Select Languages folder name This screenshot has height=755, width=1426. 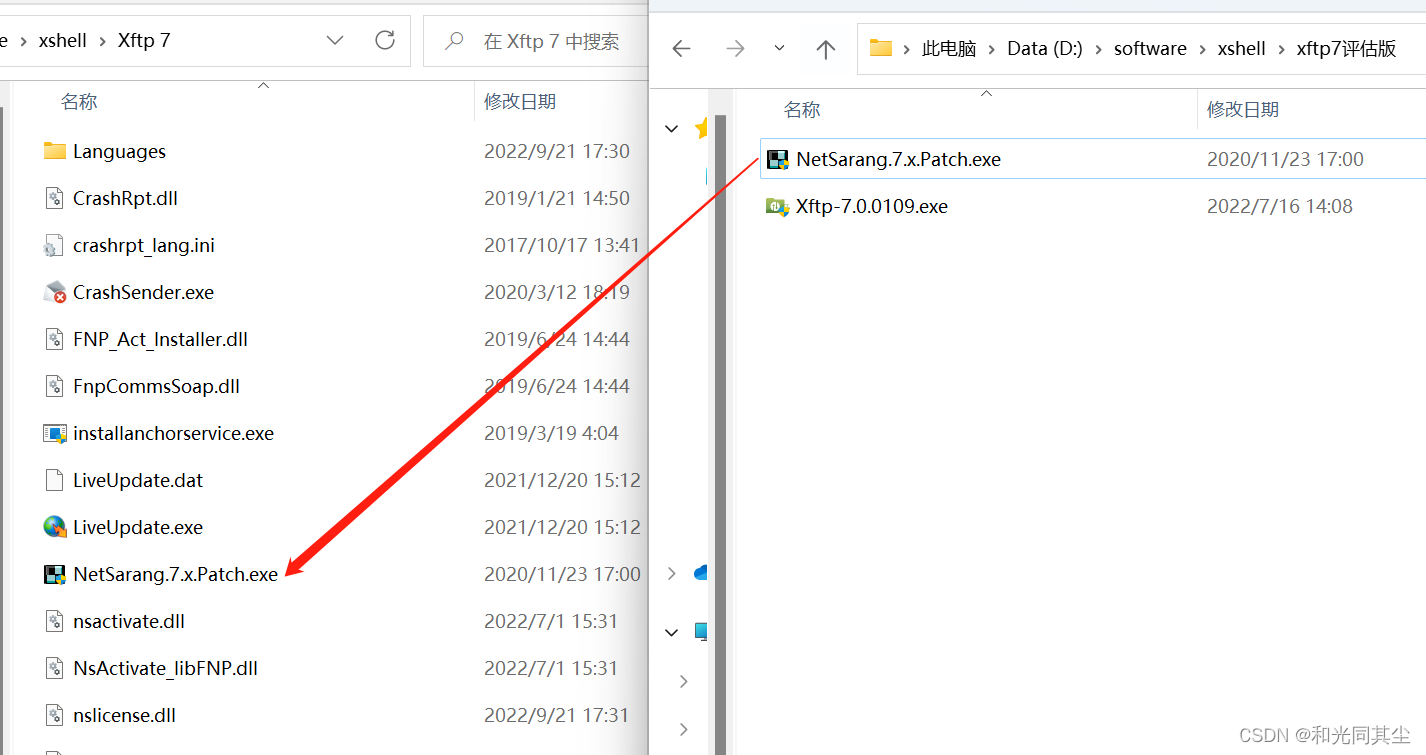click(119, 151)
